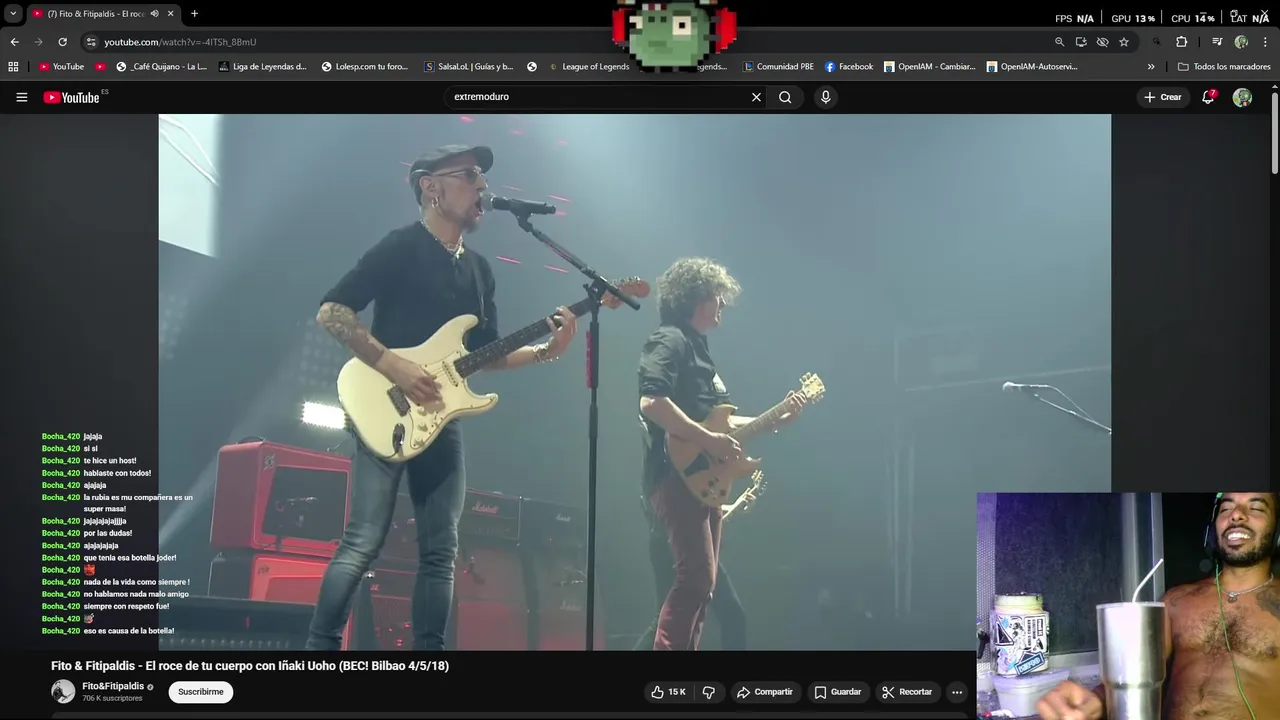The height and width of the screenshot is (720, 1280).
Task: Mute the tab via speaker icon
Action: tap(154, 14)
